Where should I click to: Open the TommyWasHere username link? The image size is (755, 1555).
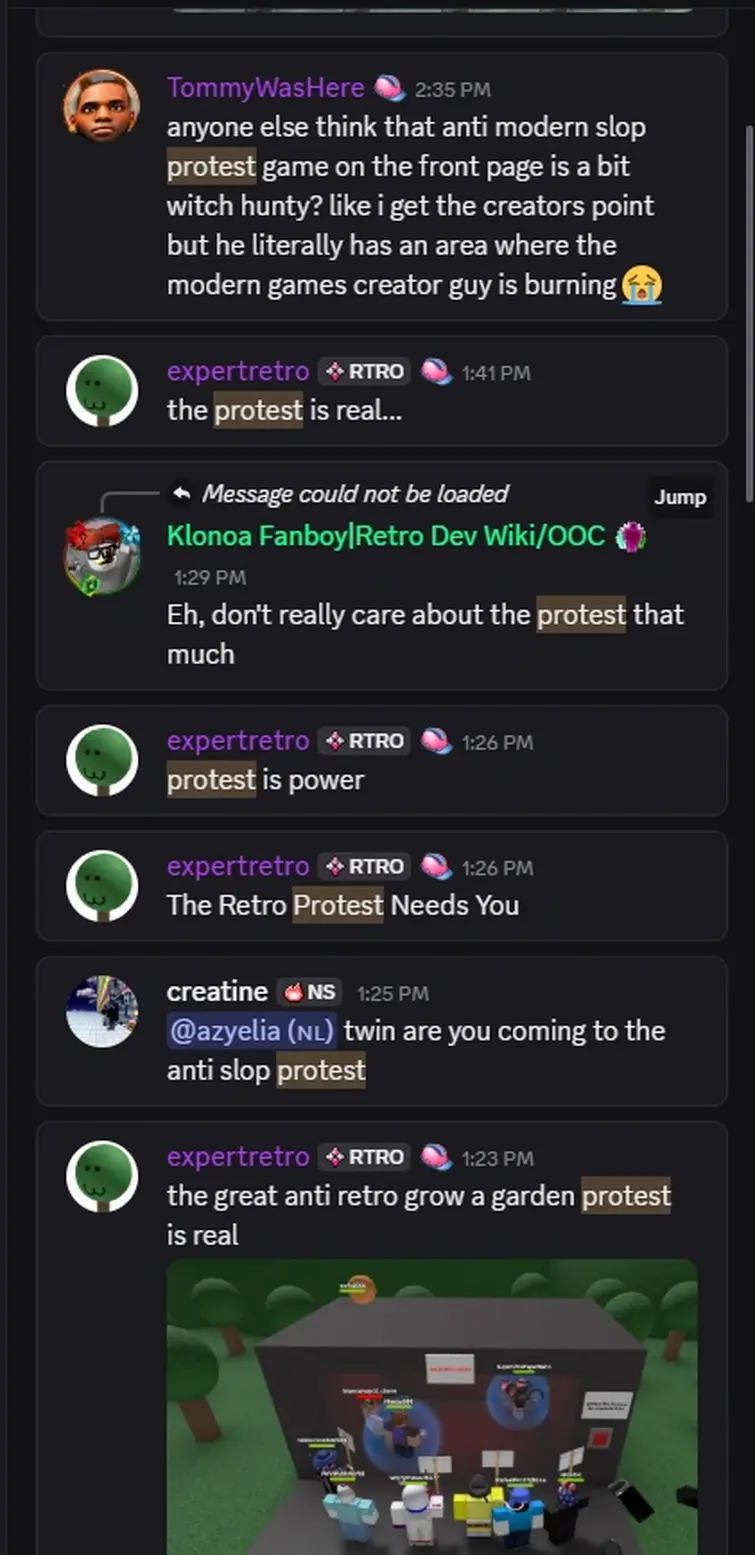[x=265, y=88]
